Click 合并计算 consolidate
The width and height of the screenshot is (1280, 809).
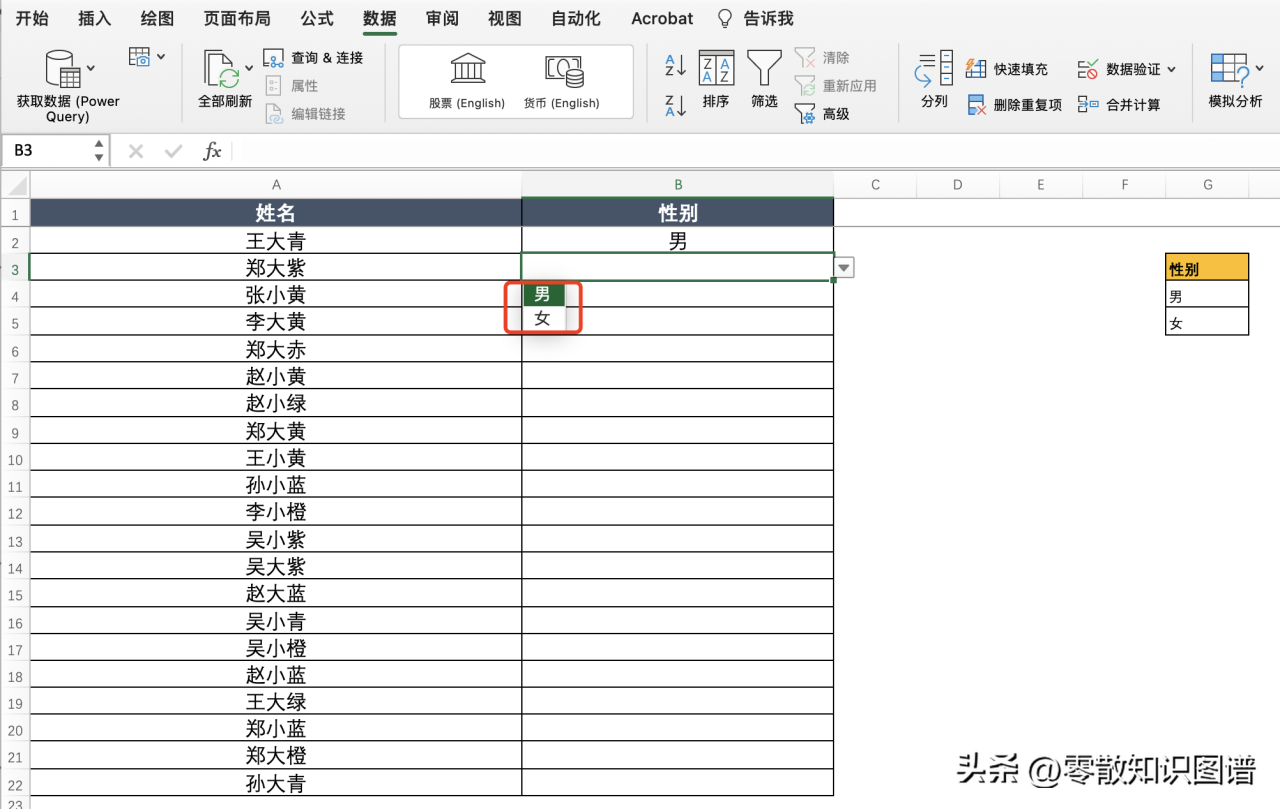tap(1119, 105)
